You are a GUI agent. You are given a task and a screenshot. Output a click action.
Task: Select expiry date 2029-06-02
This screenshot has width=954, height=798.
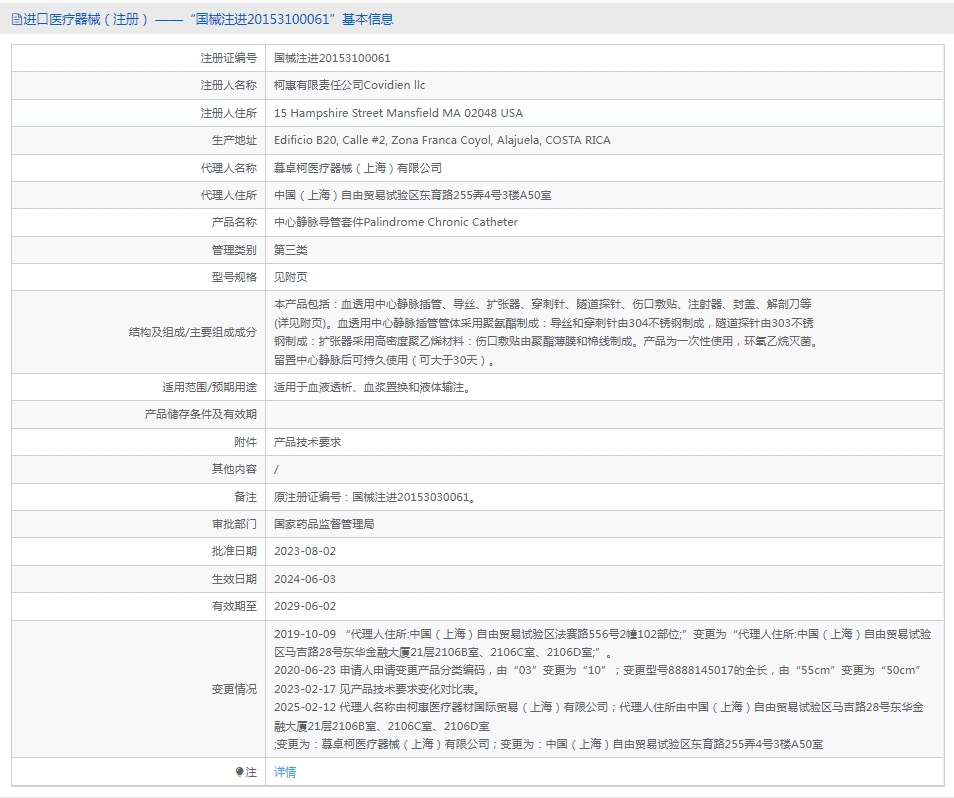coord(305,606)
